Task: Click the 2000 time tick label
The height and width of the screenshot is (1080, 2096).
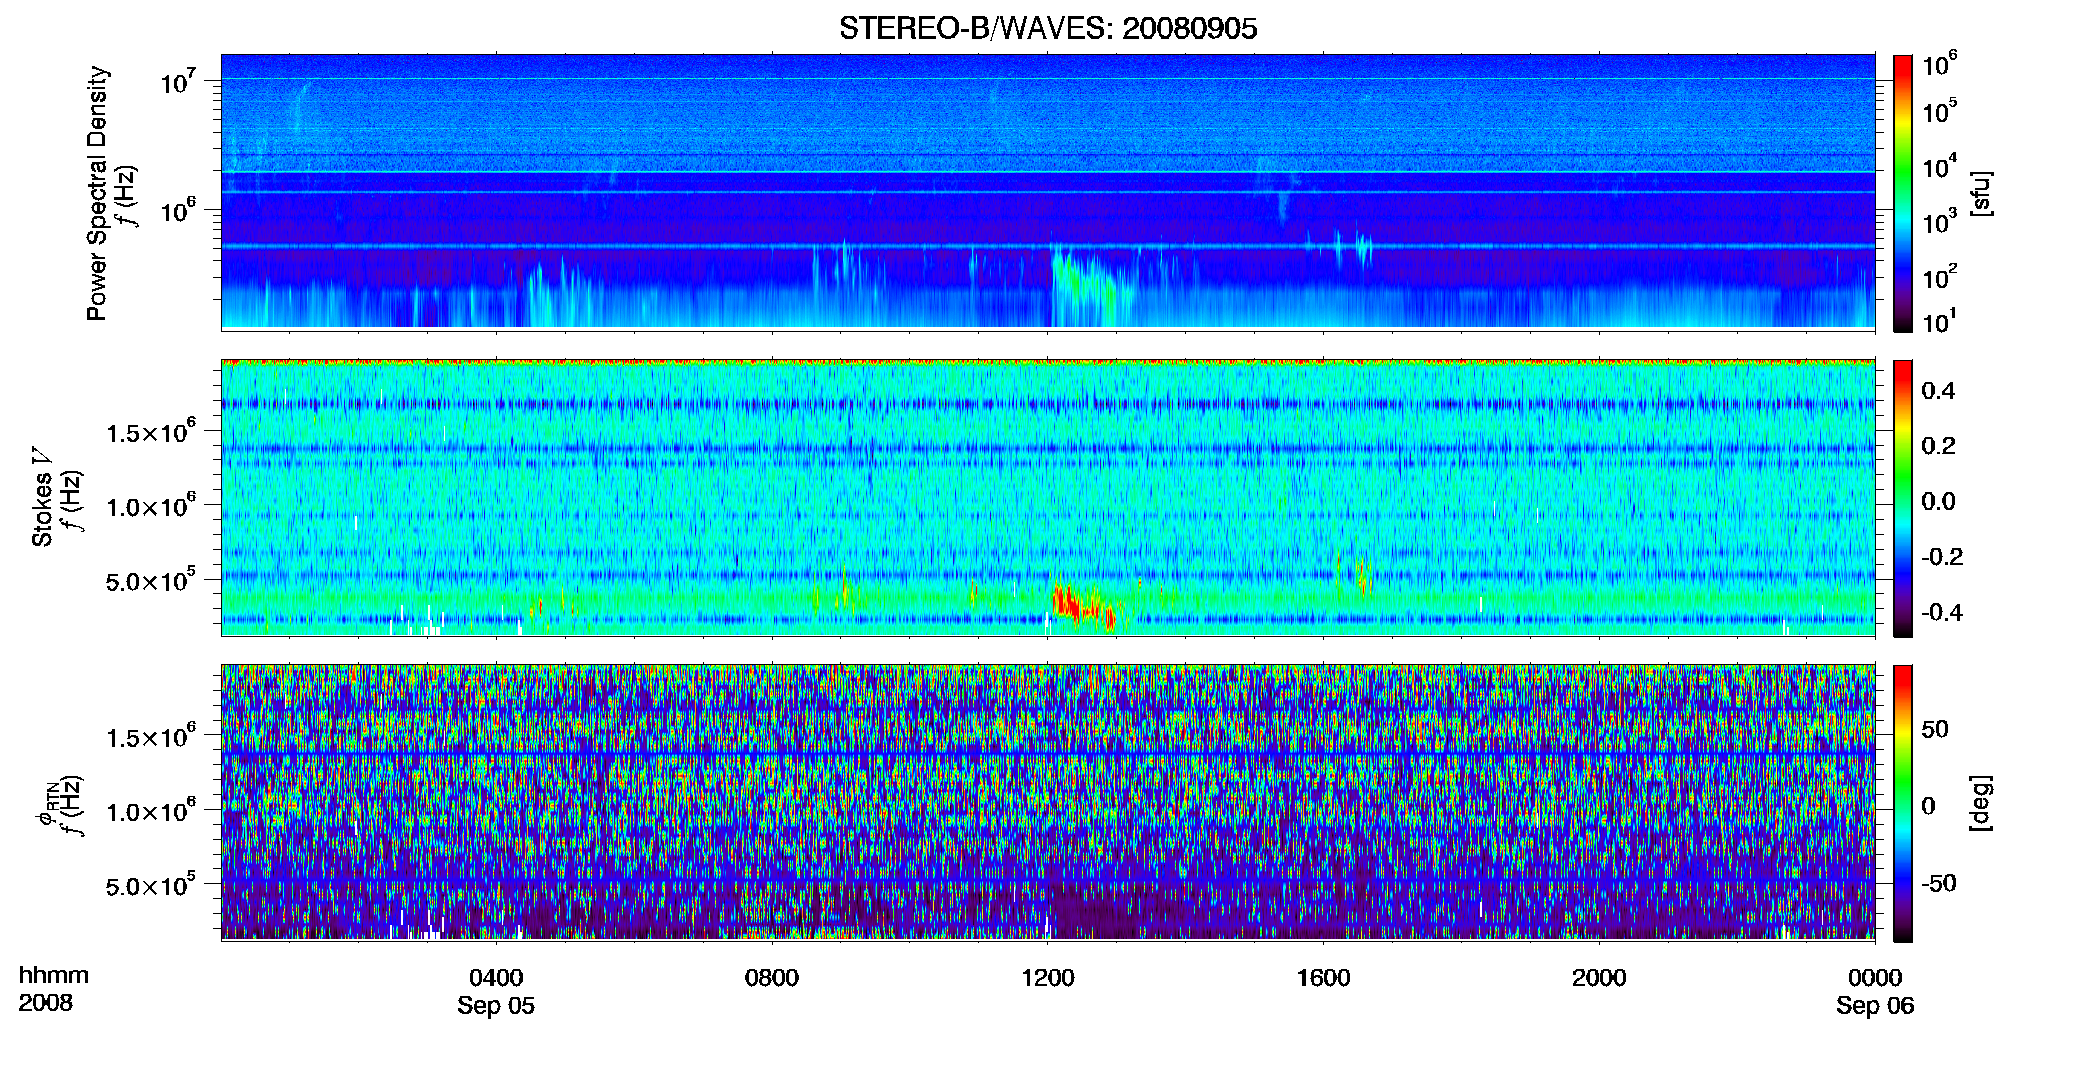Action: coord(1599,978)
